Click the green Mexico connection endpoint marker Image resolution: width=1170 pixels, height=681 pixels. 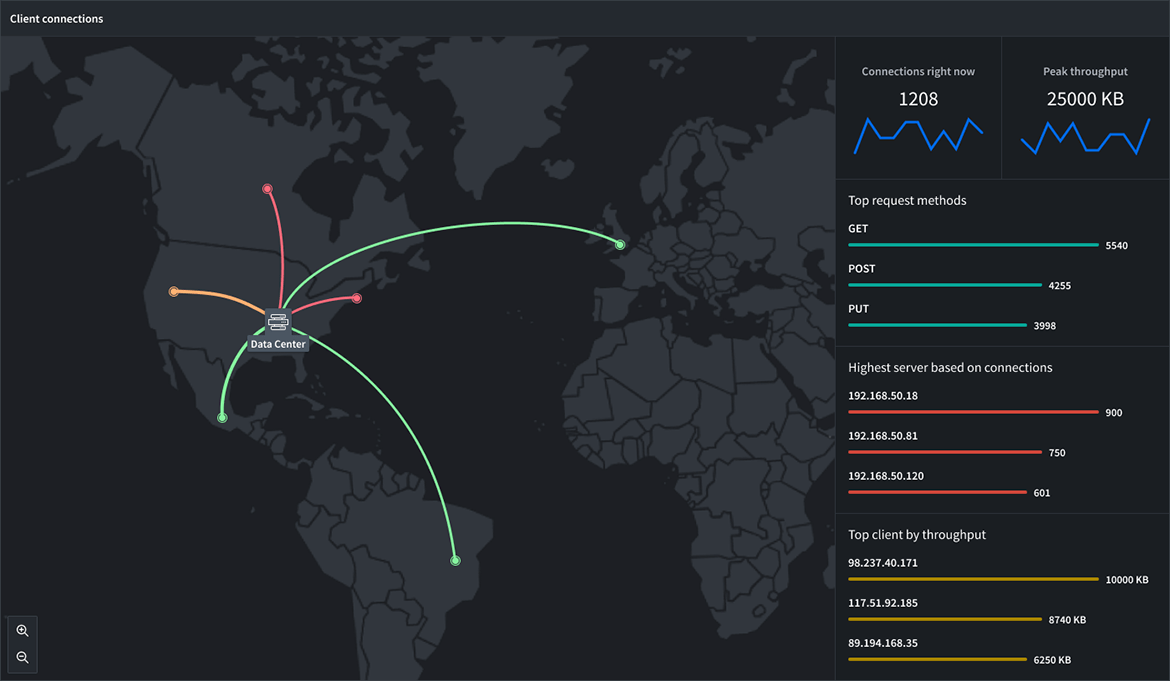coord(222,418)
